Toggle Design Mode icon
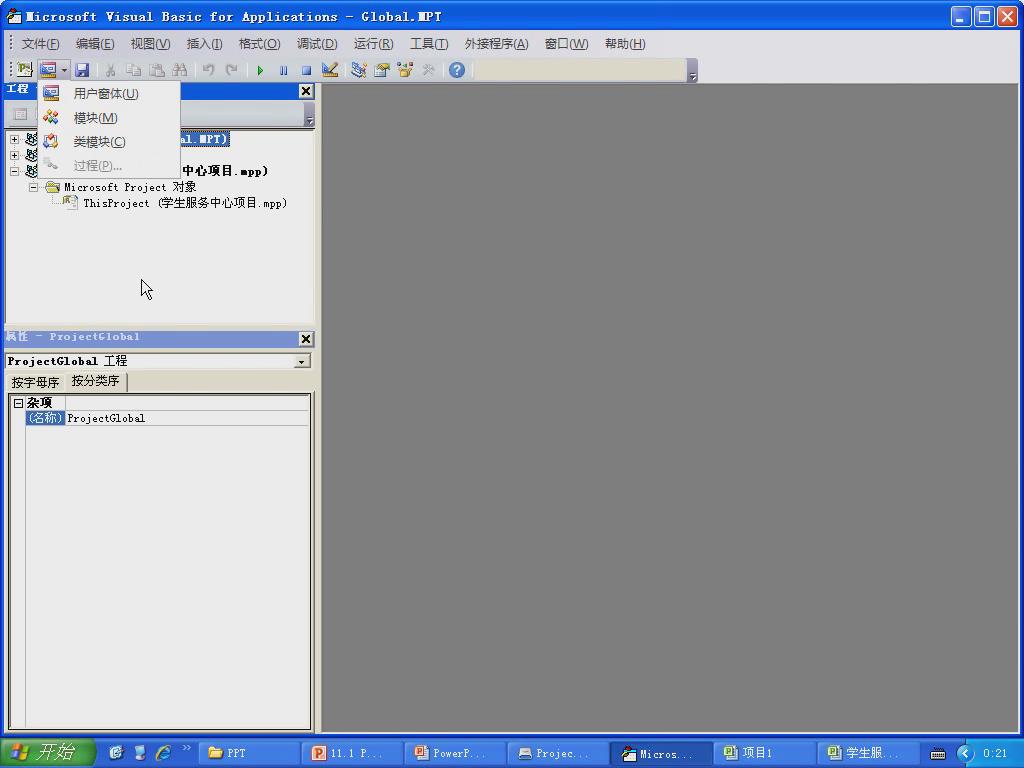Viewport: 1024px width, 768px height. (x=330, y=69)
